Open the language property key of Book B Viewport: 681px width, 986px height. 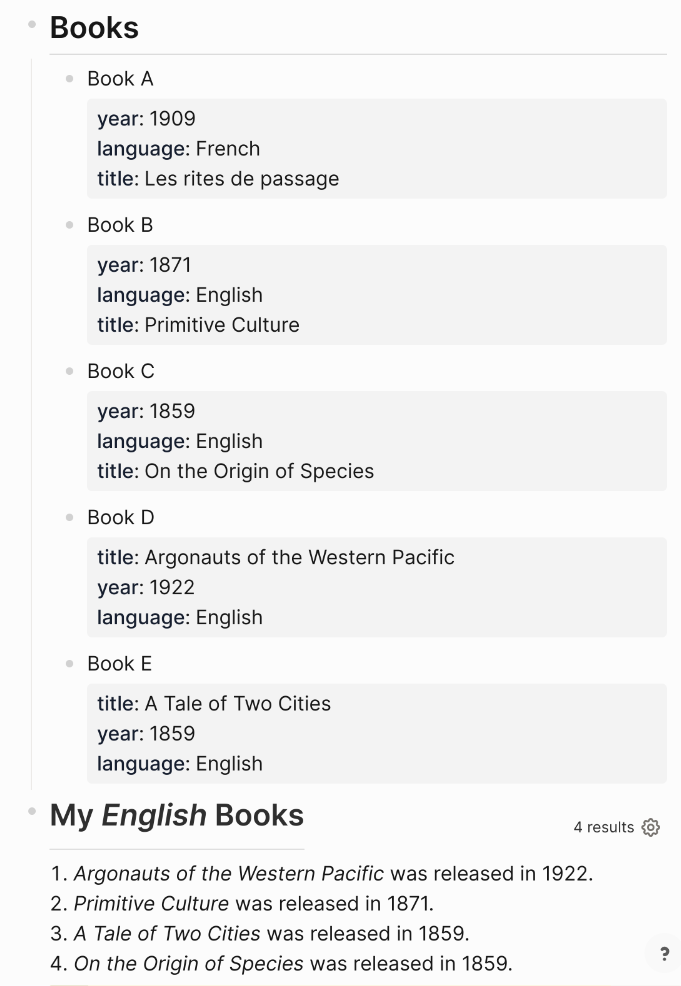141,295
